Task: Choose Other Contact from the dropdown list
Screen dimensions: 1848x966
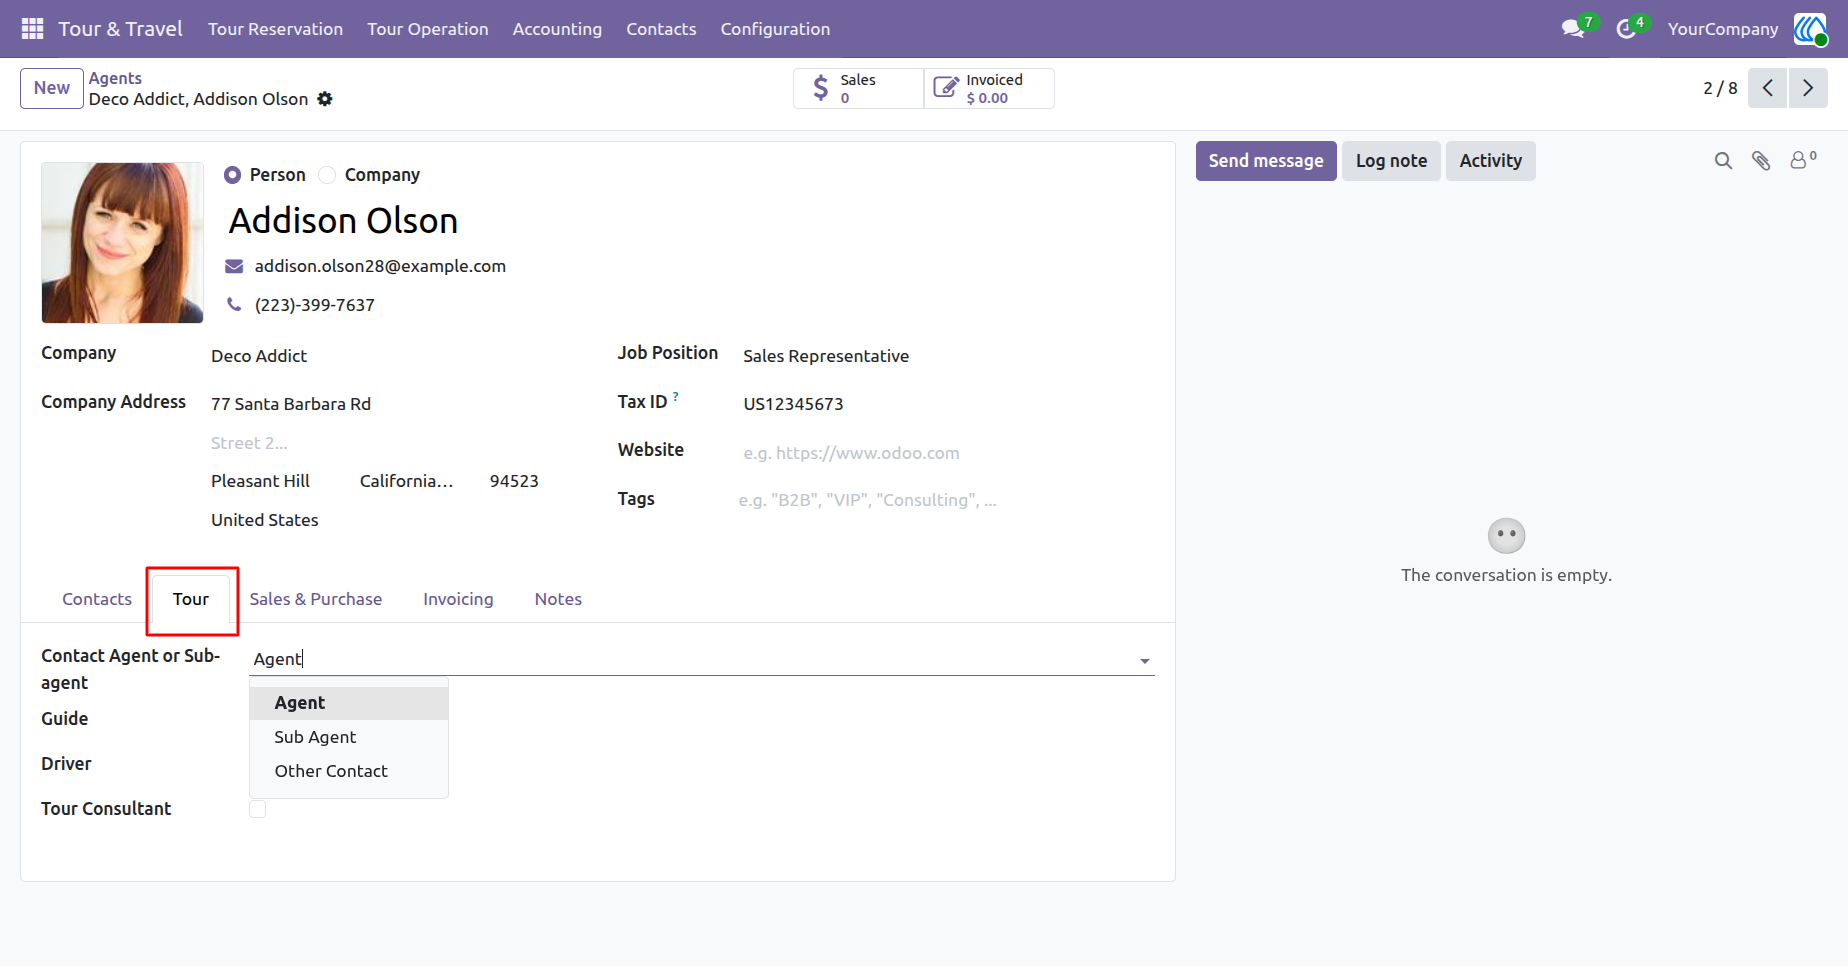Action: (x=349, y=771)
